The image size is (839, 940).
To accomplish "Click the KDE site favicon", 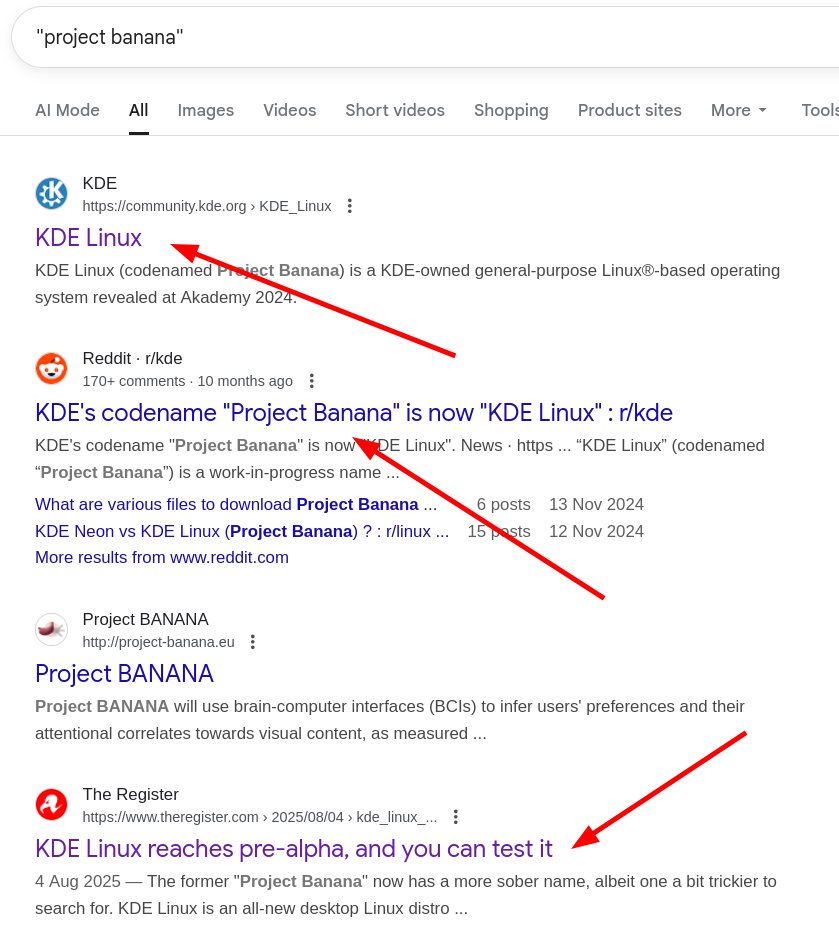I will (x=51, y=193).
